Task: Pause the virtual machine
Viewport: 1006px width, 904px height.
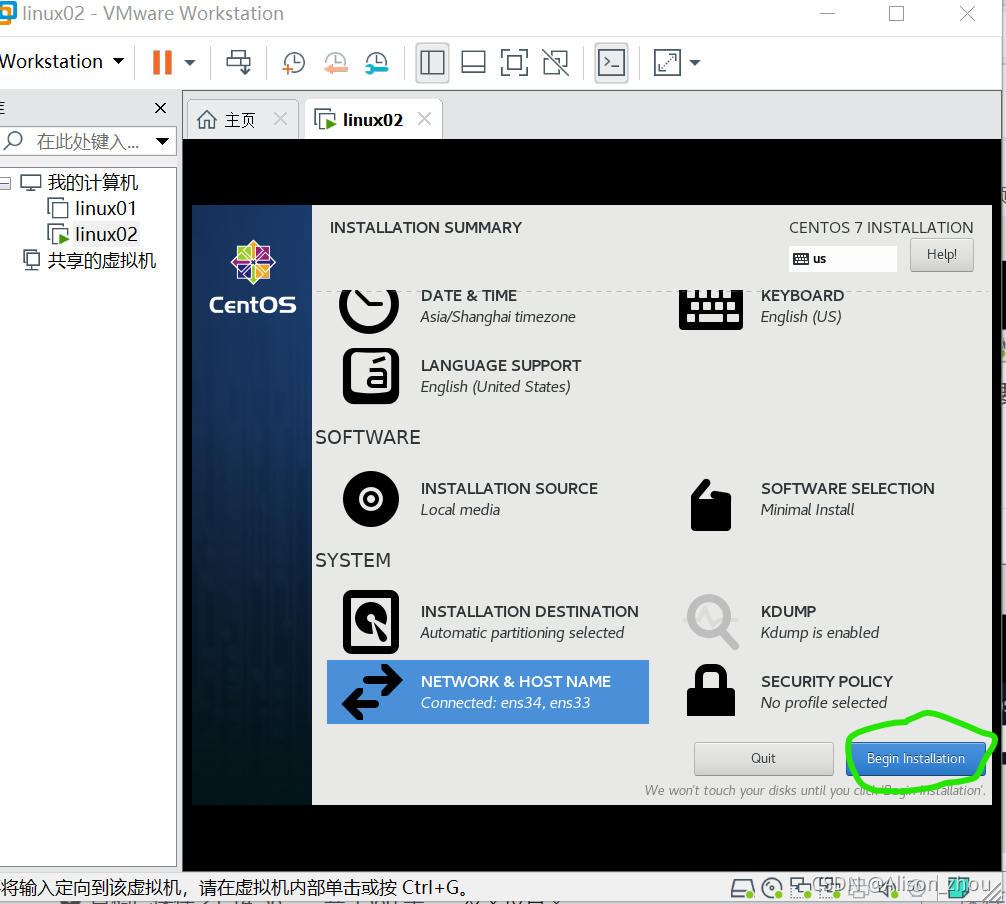Action: pyautogui.click(x=162, y=62)
